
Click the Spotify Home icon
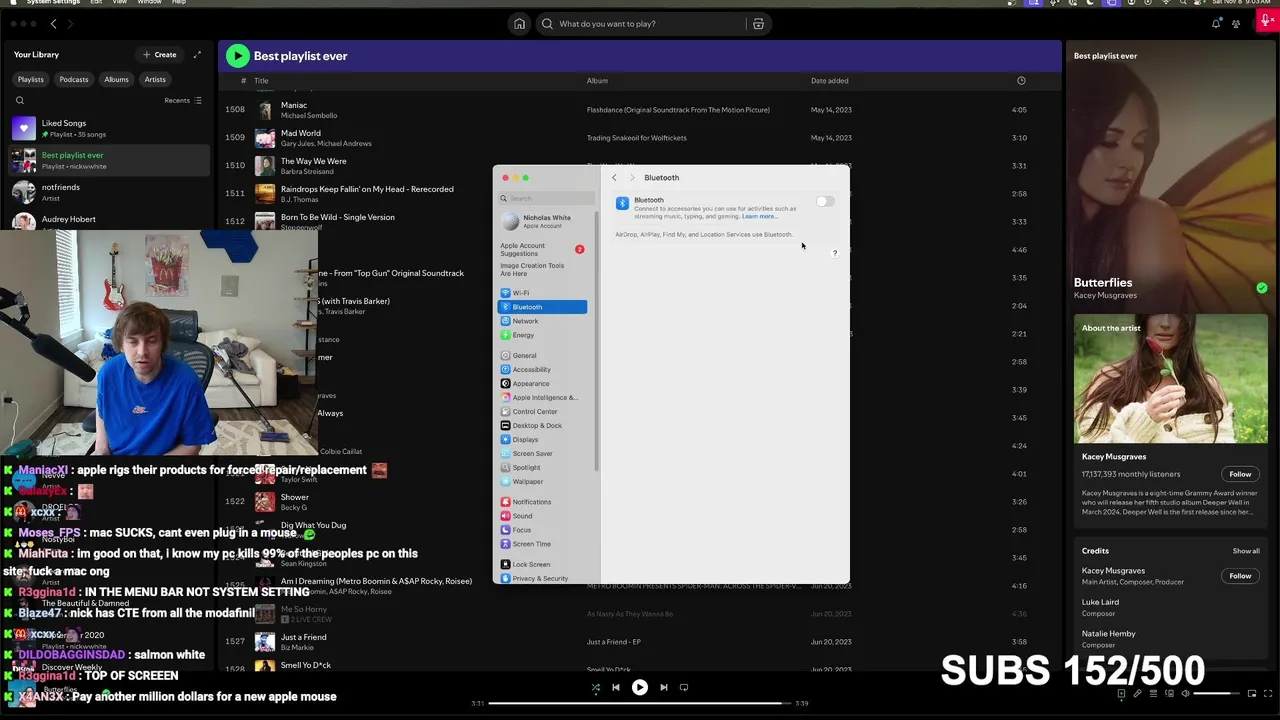click(x=519, y=24)
